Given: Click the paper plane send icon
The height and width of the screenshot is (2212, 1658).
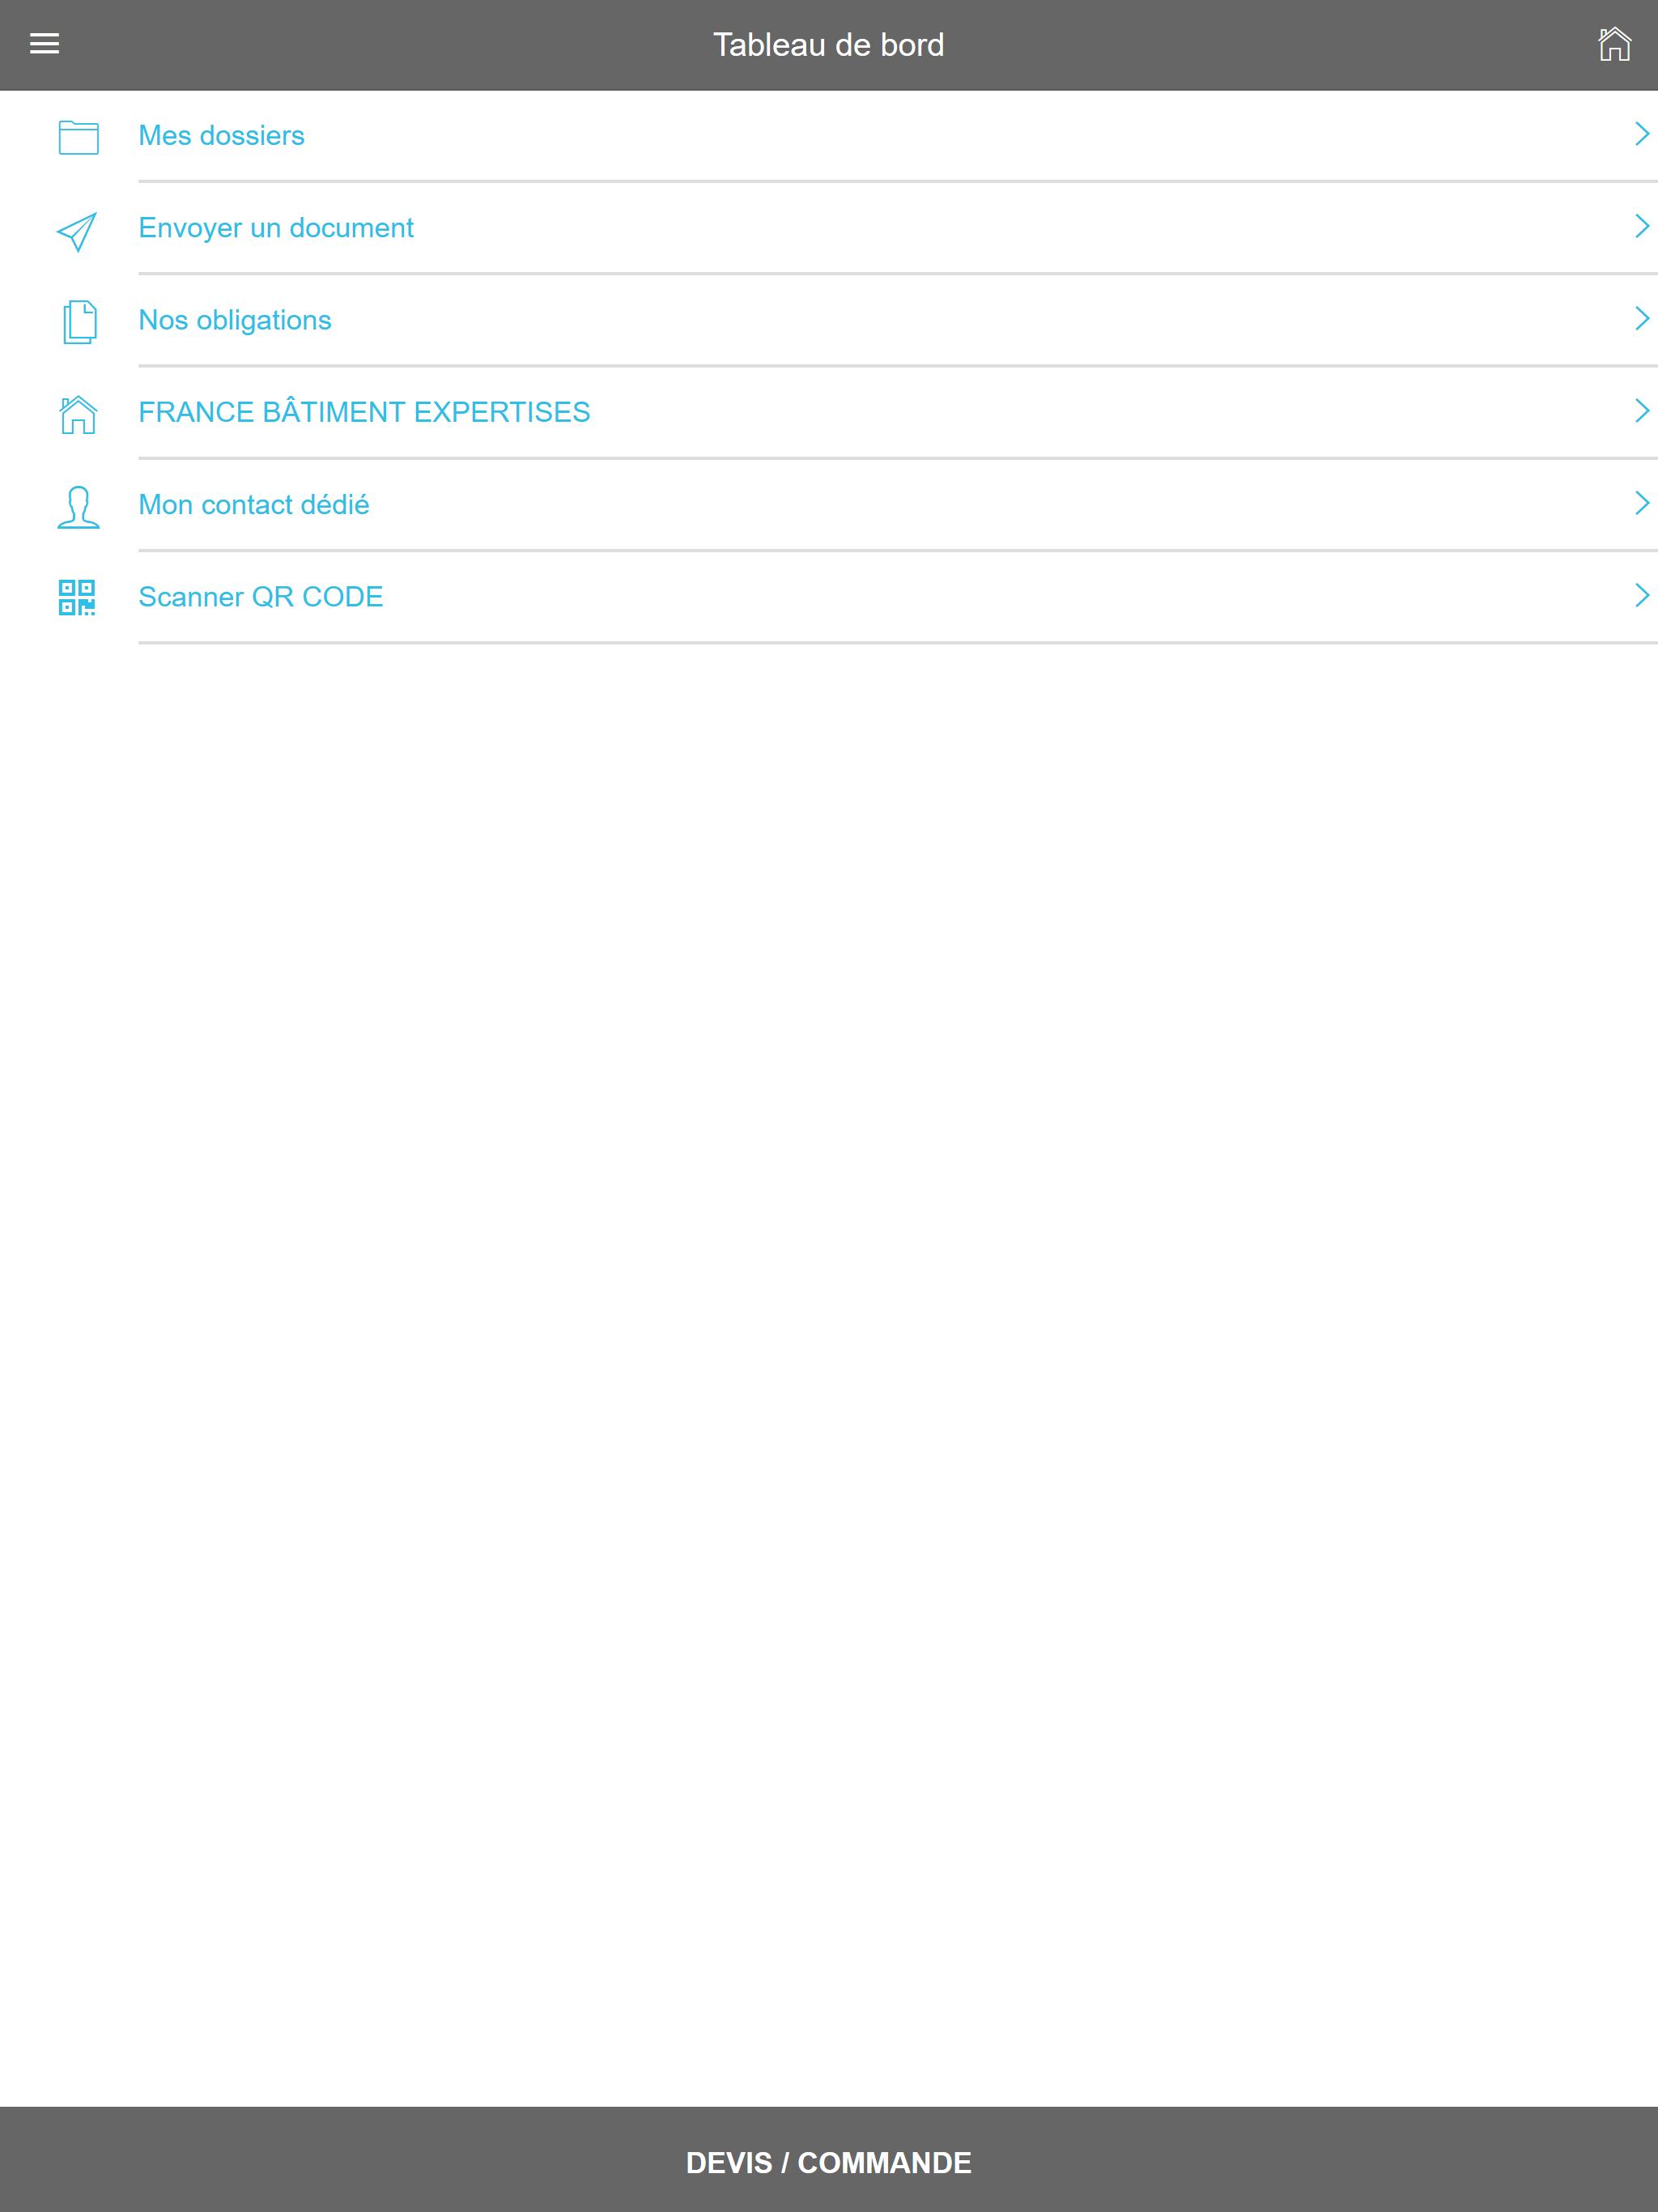Looking at the screenshot, I should coord(77,231).
